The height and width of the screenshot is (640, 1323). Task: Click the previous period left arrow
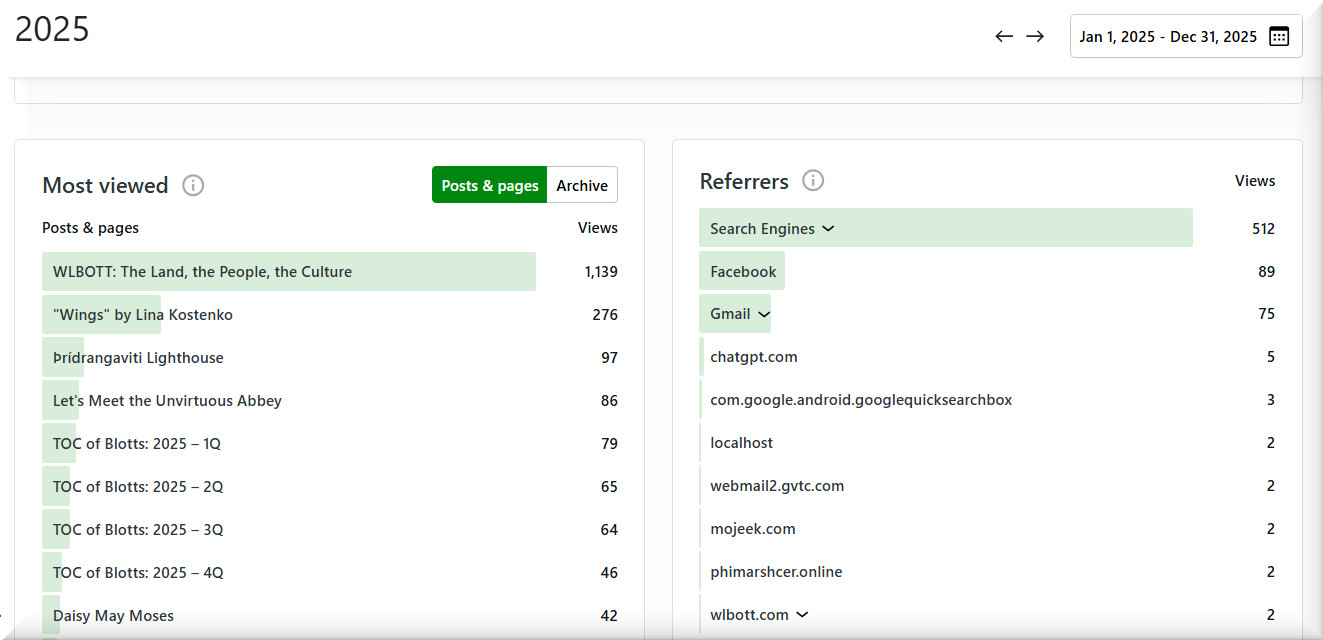tap(1004, 37)
